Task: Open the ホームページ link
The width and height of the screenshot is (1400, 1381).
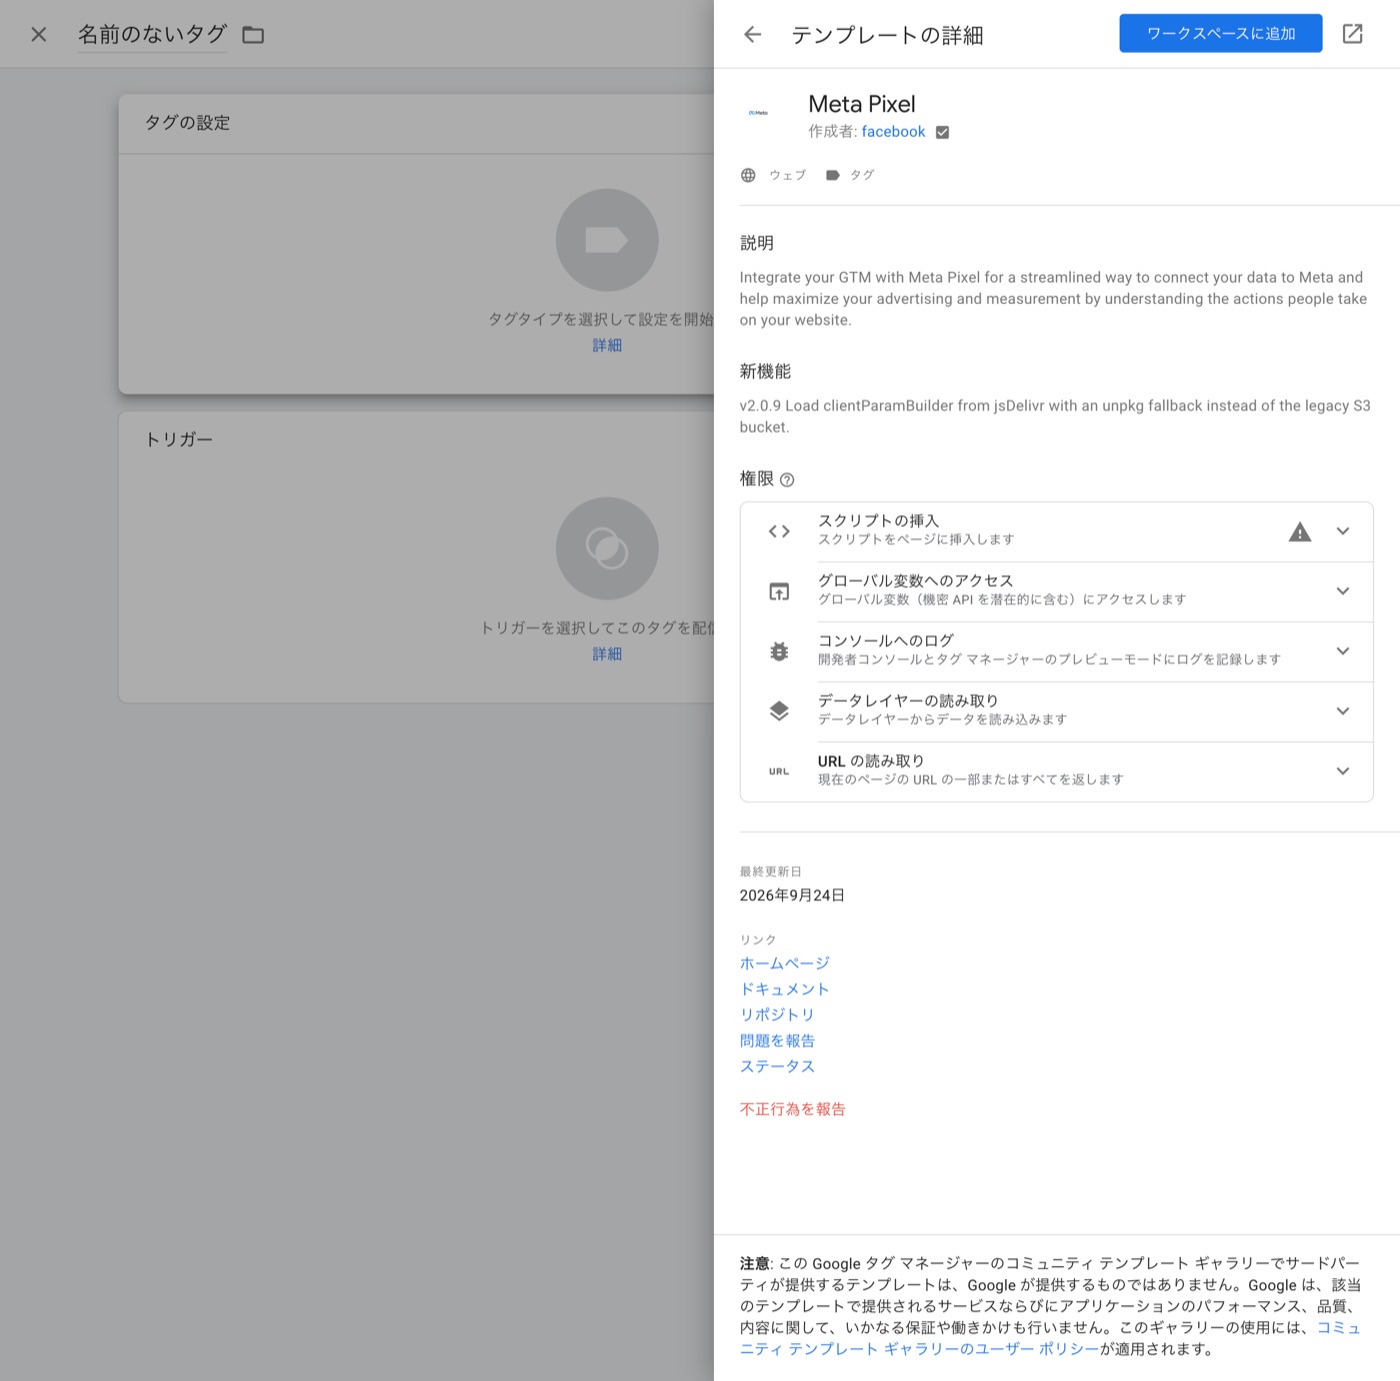Action: coord(785,963)
